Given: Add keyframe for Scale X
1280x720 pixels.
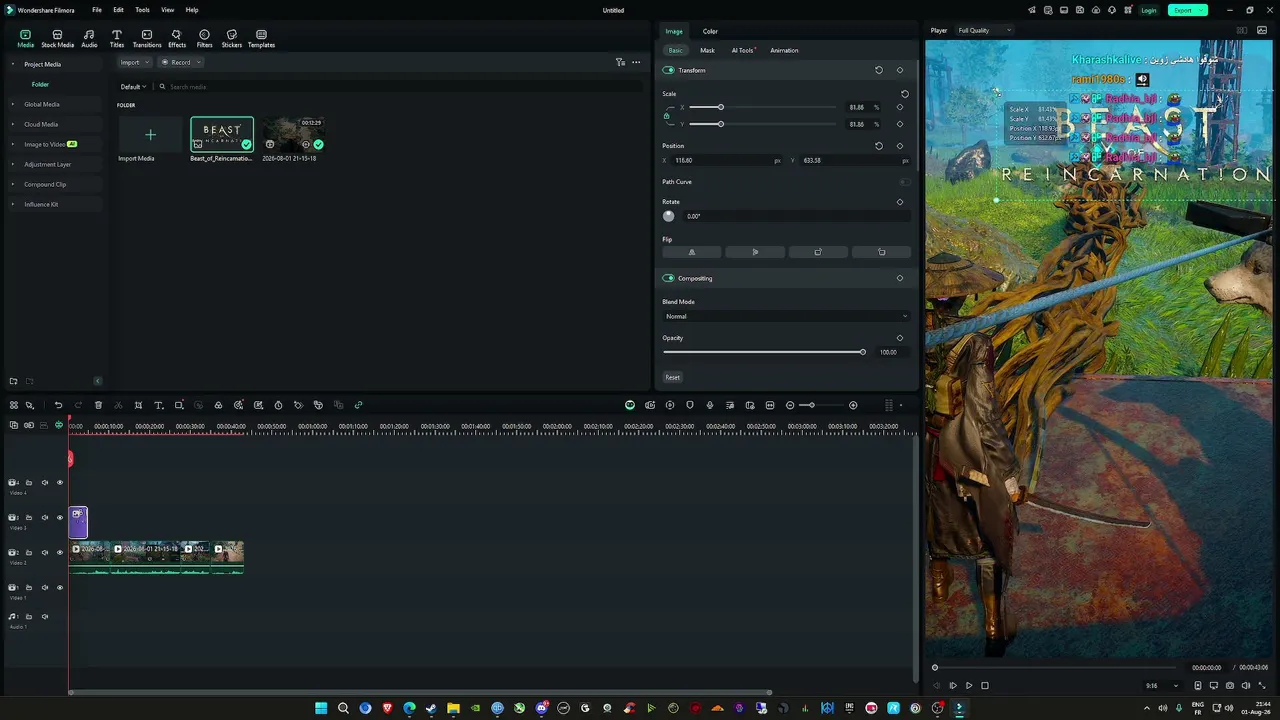Looking at the screenshot, I should pos(900,107).
